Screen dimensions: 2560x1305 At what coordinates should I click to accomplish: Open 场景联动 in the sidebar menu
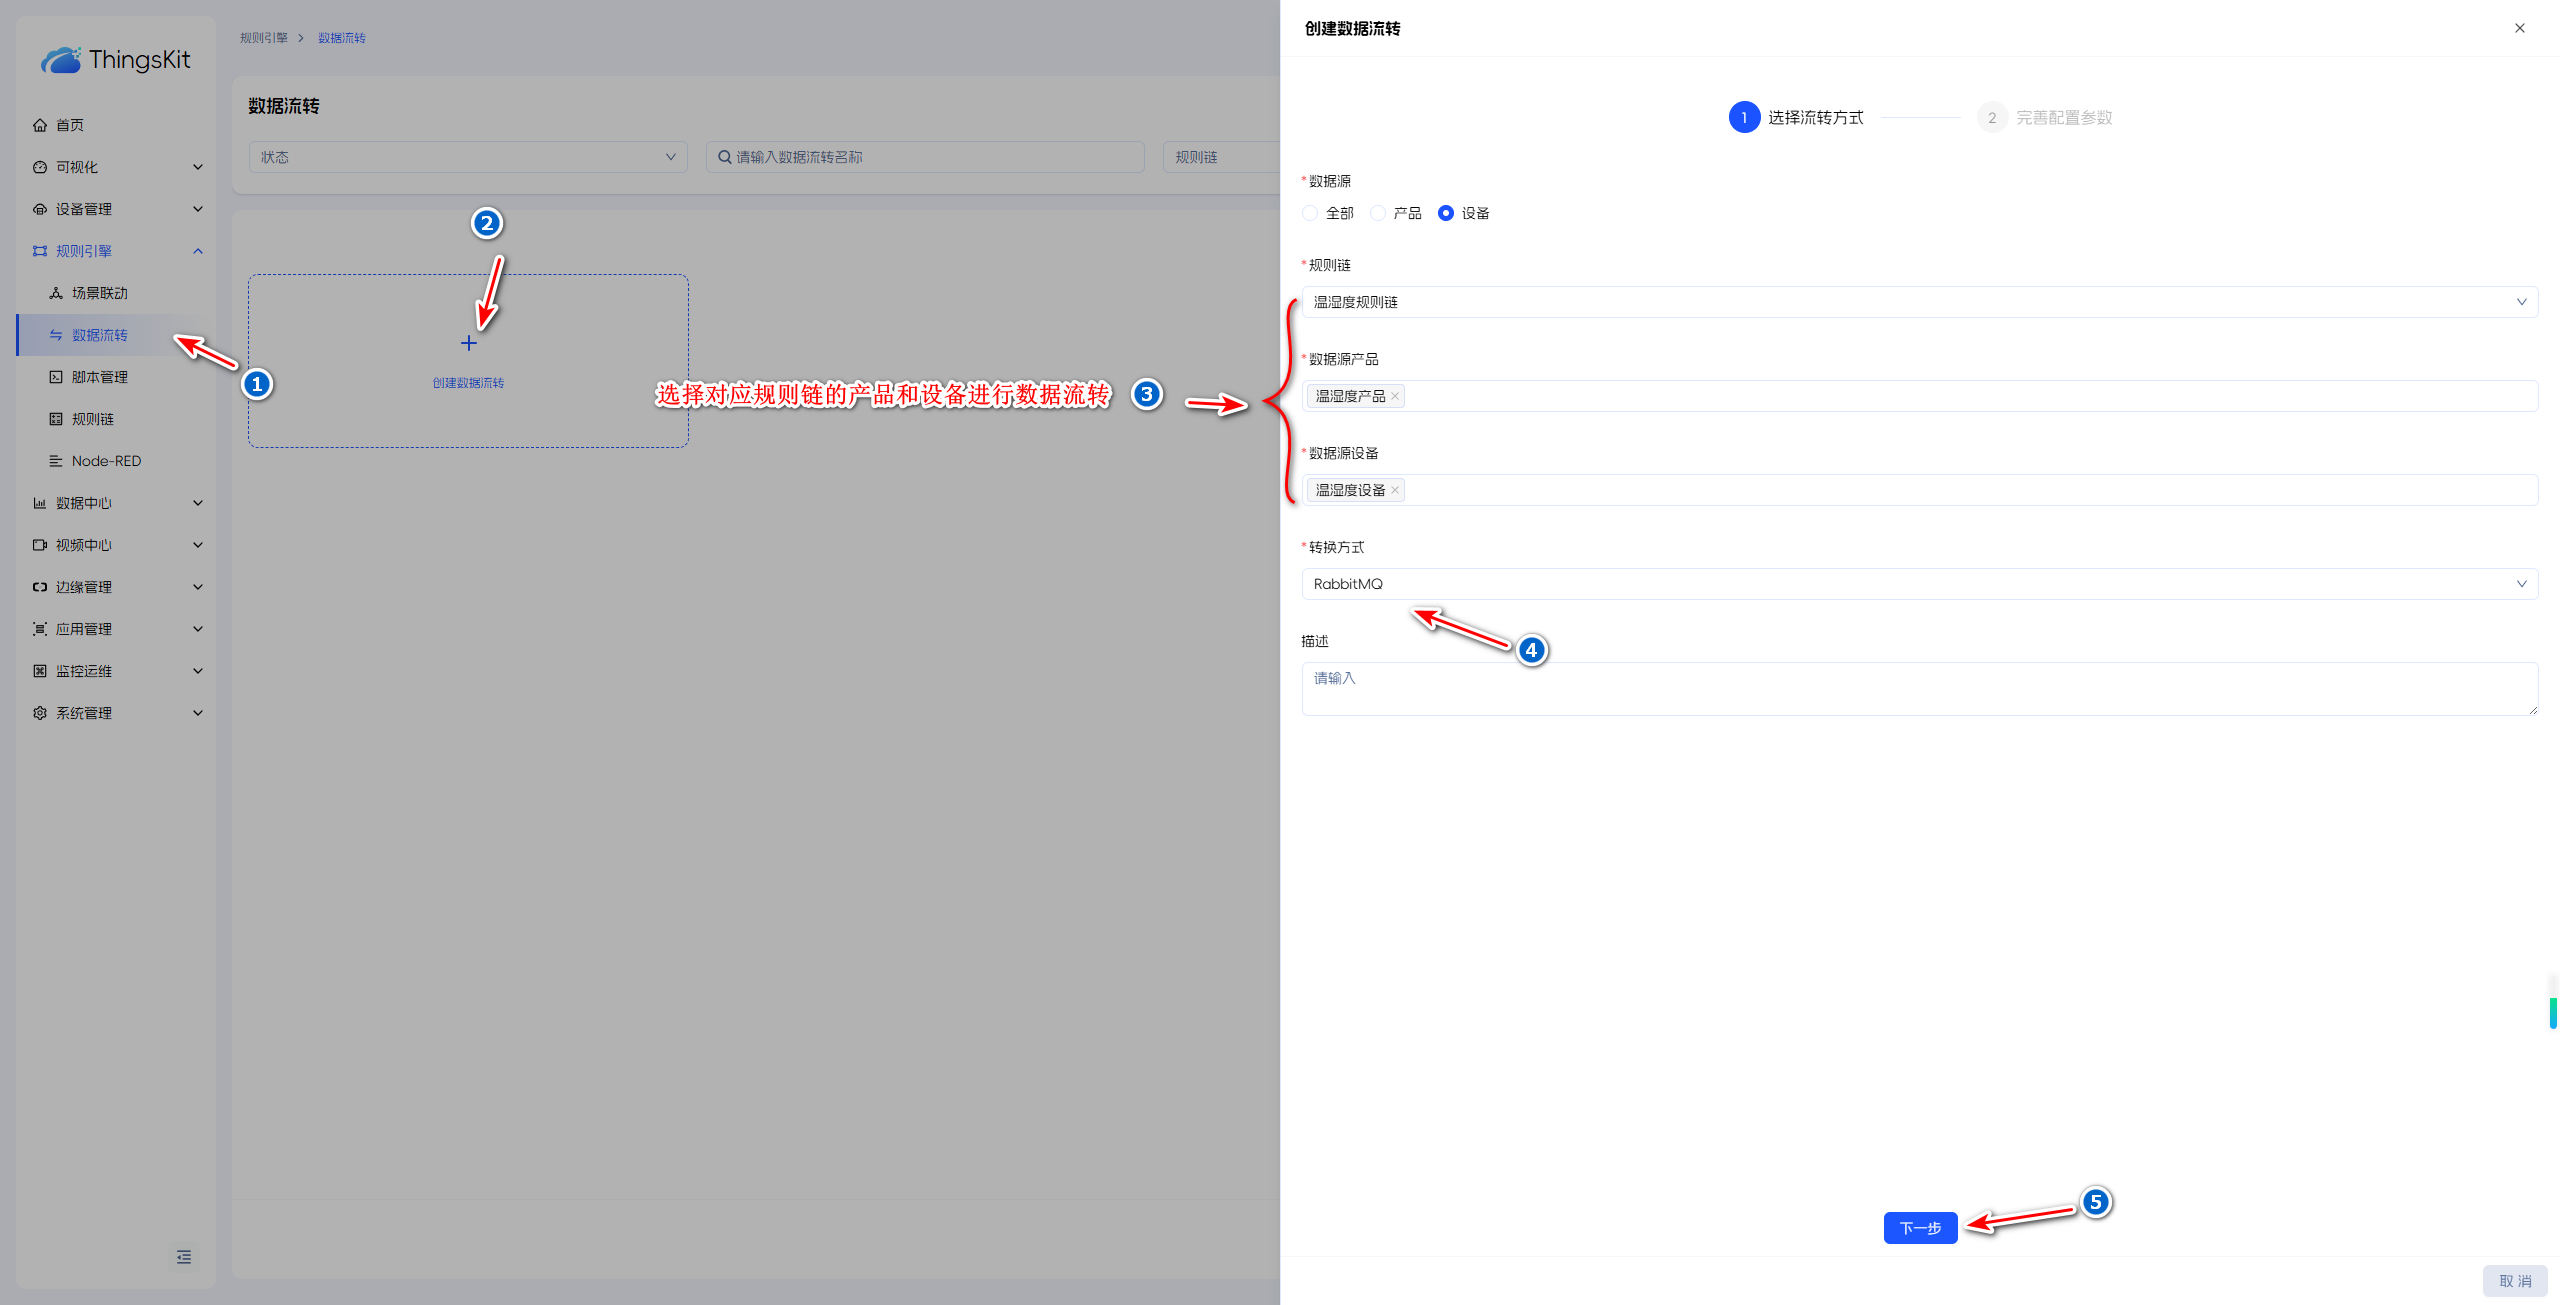(x=100, y=293)
